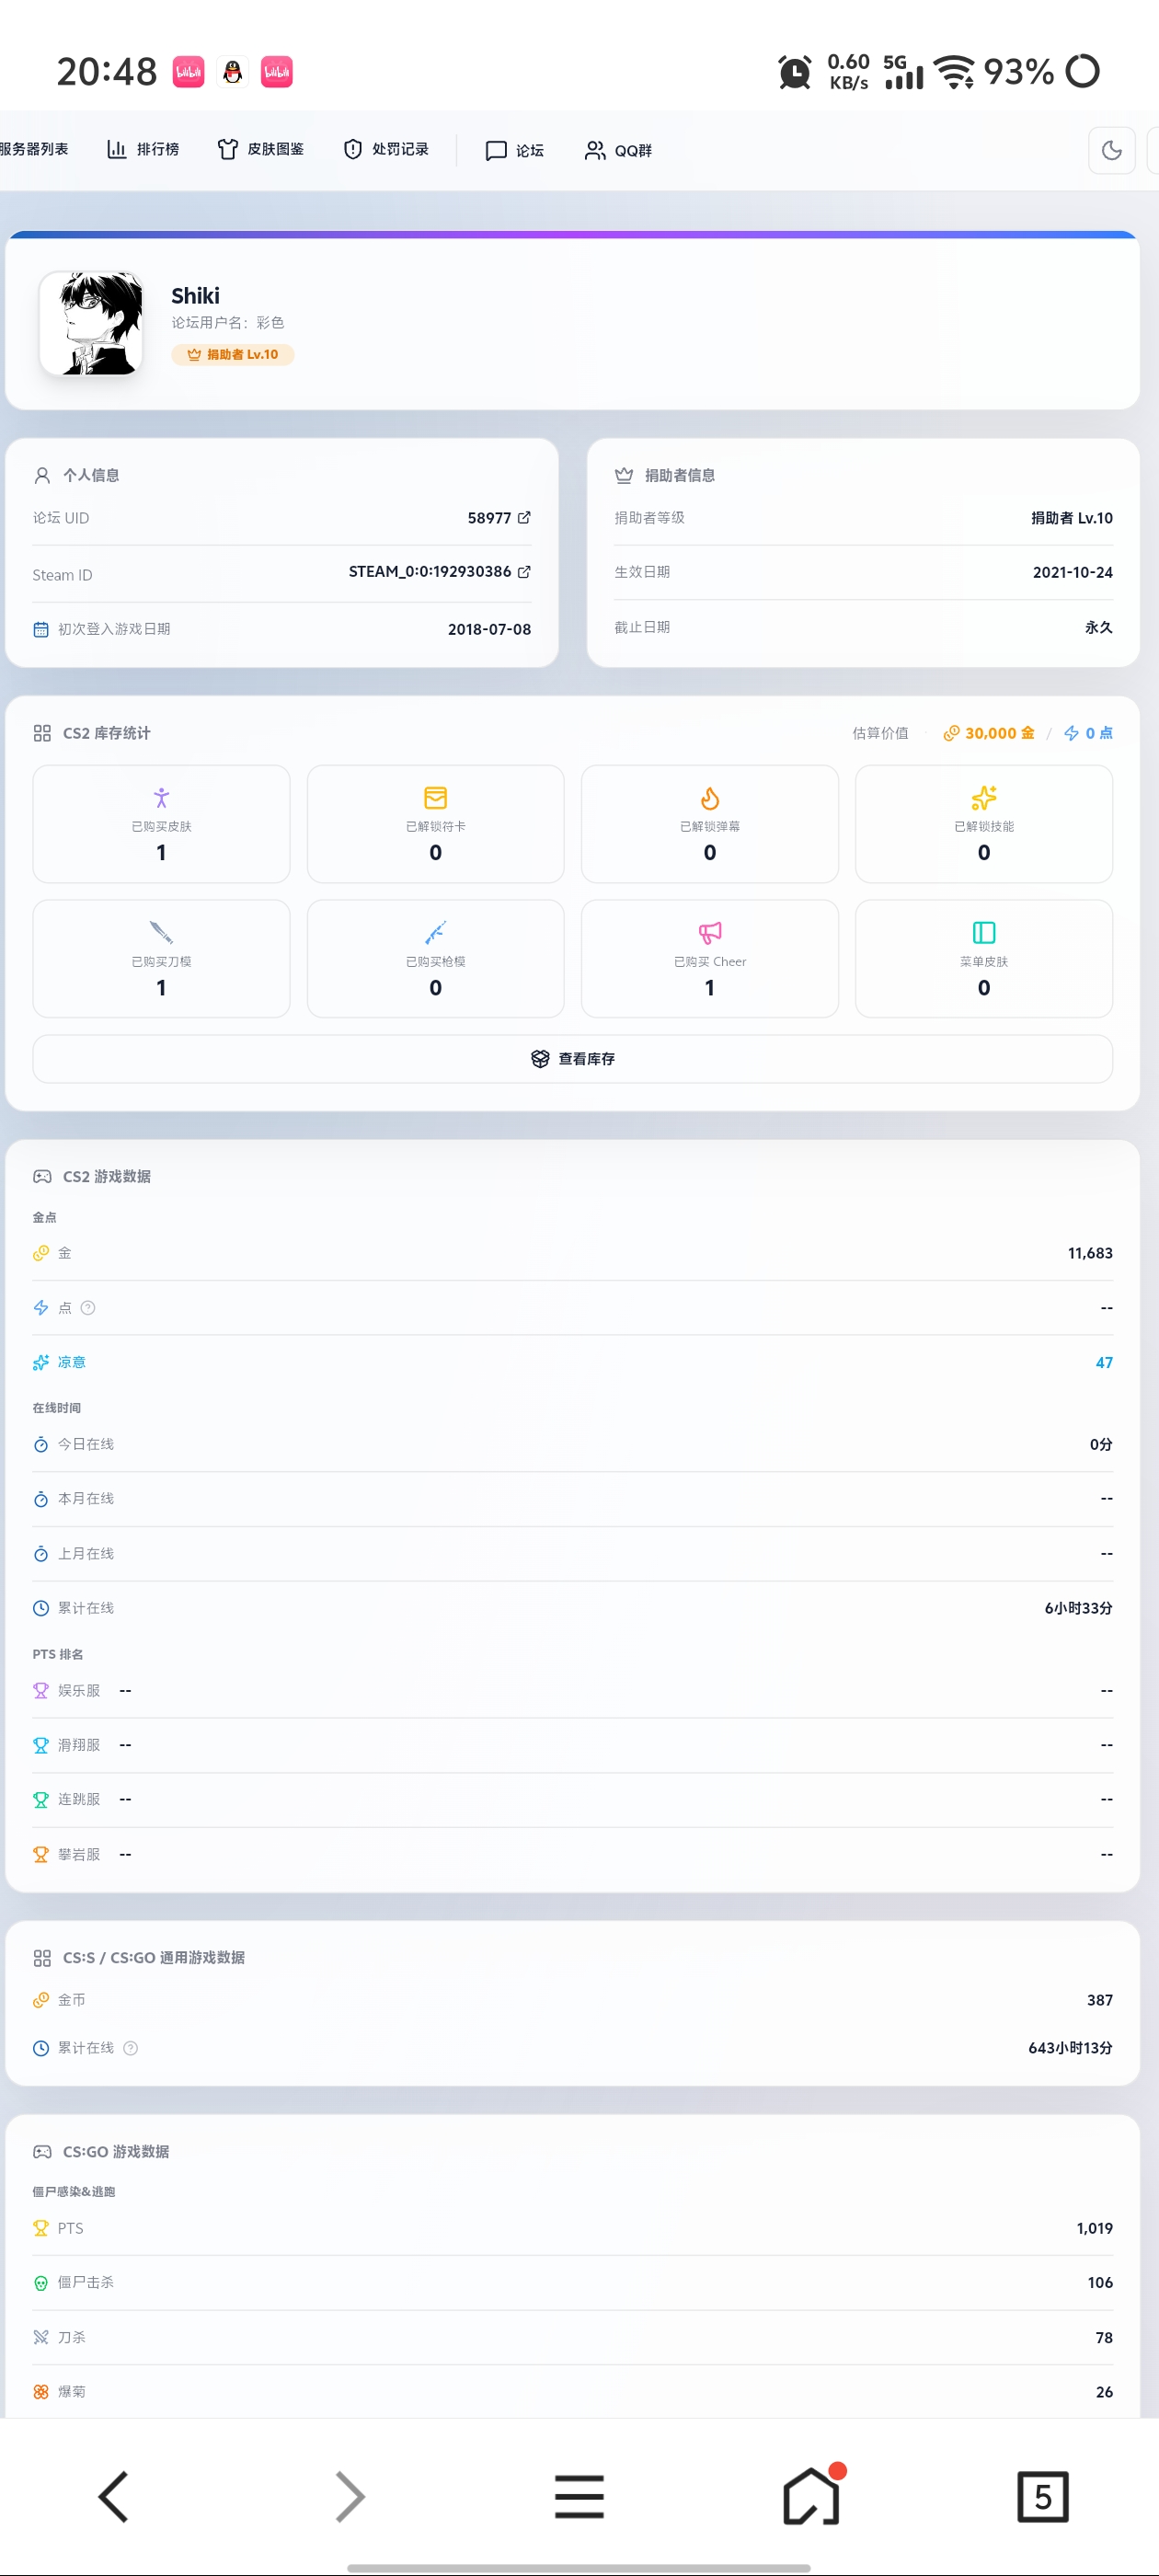The height and width of the screenshot is (2576, 1159).
Task: Click the 已购买 Cheer megaphone icon
Action: pos(709,933)
